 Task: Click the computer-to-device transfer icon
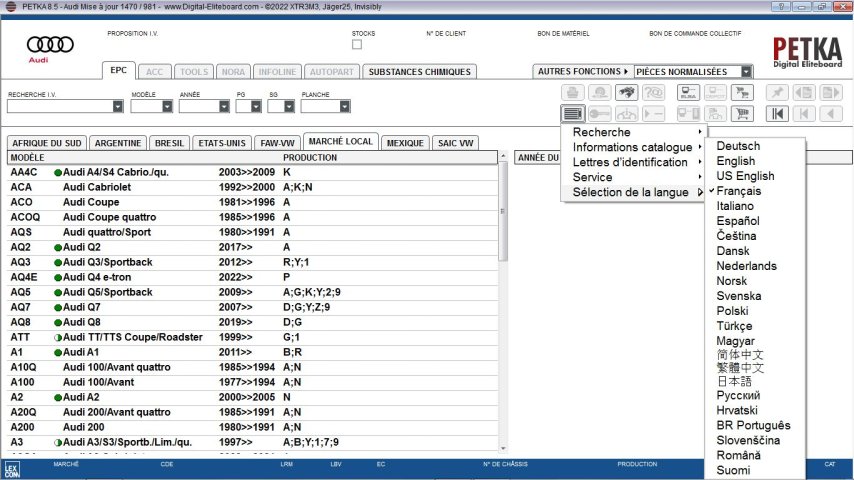[x=688, y=114]
